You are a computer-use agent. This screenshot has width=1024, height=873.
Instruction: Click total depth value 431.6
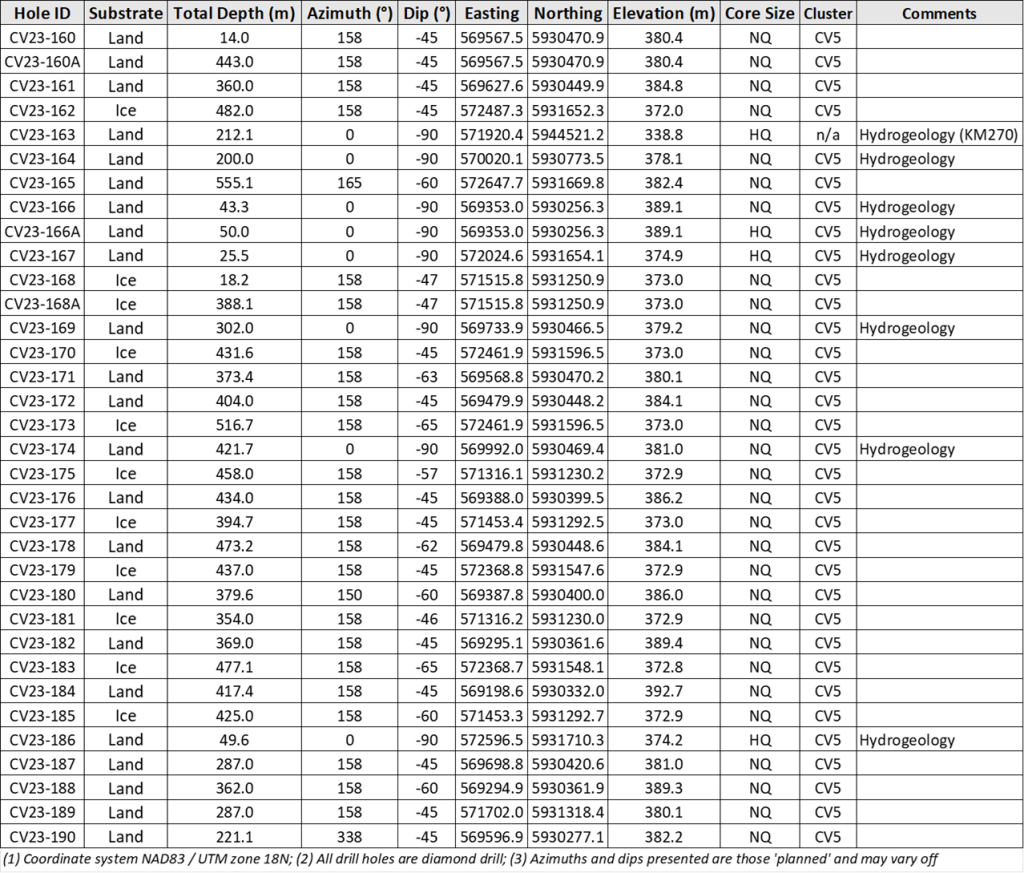234,353
